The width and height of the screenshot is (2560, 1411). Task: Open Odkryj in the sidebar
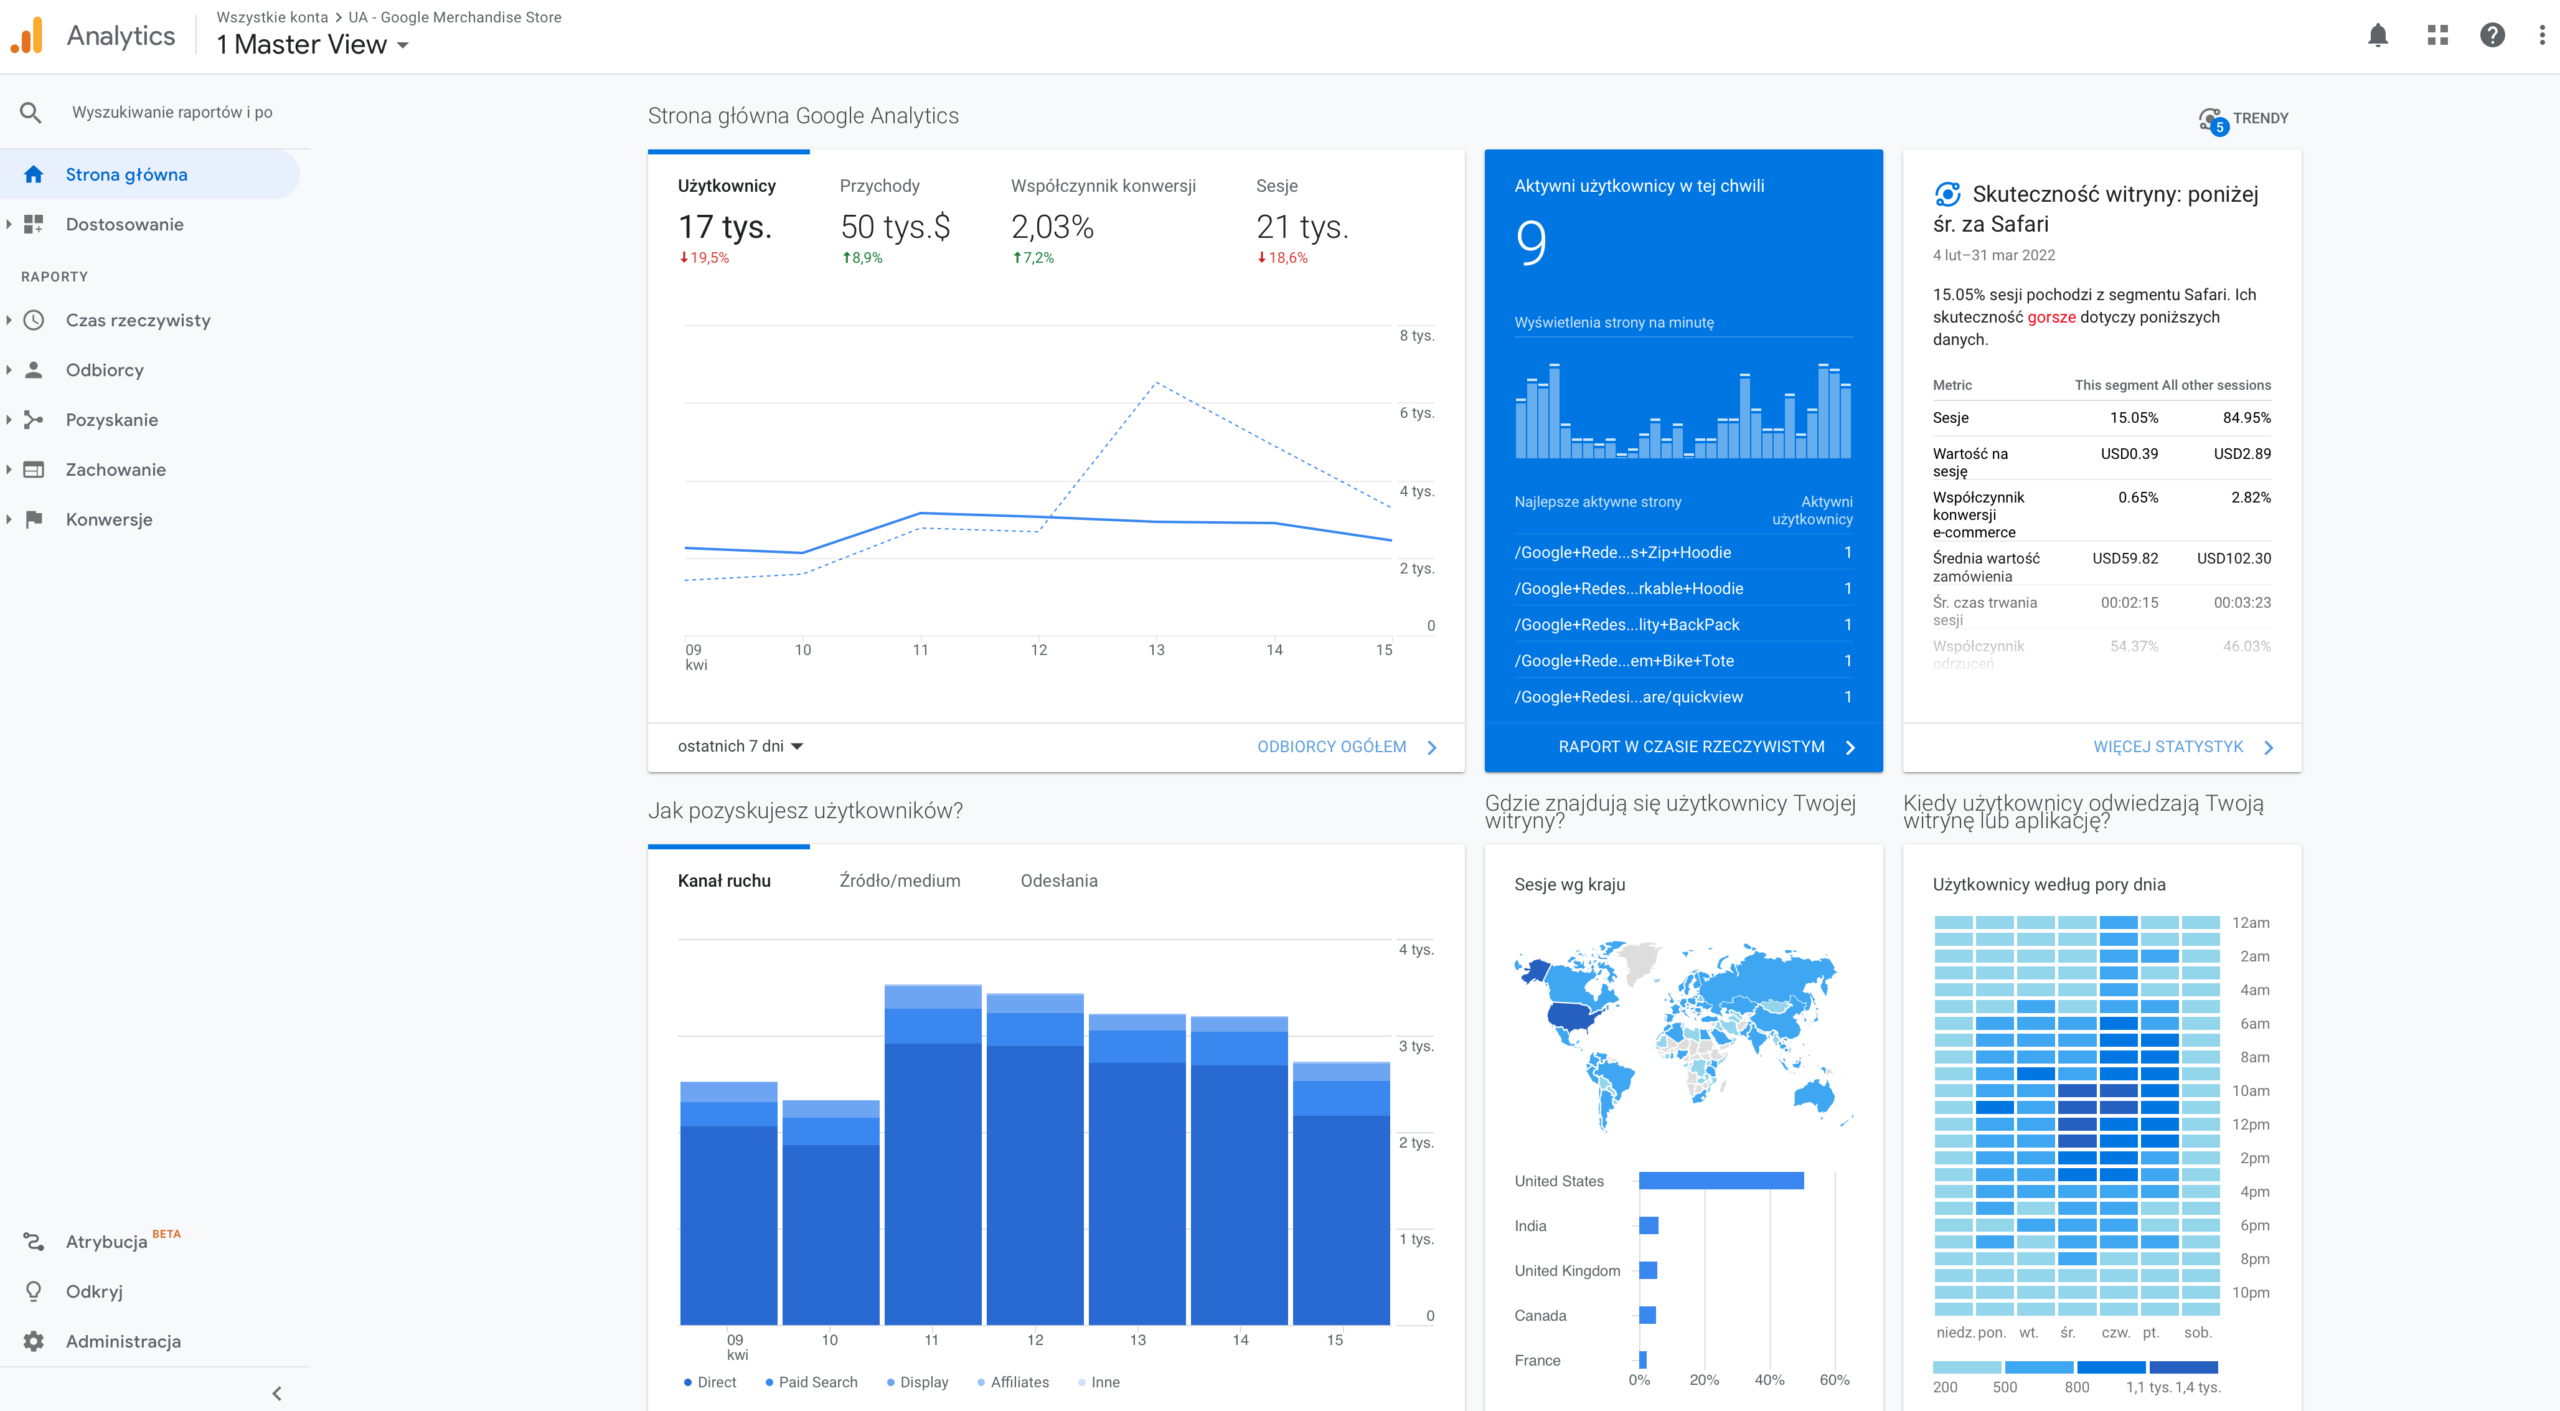[x=150, y=1292]
